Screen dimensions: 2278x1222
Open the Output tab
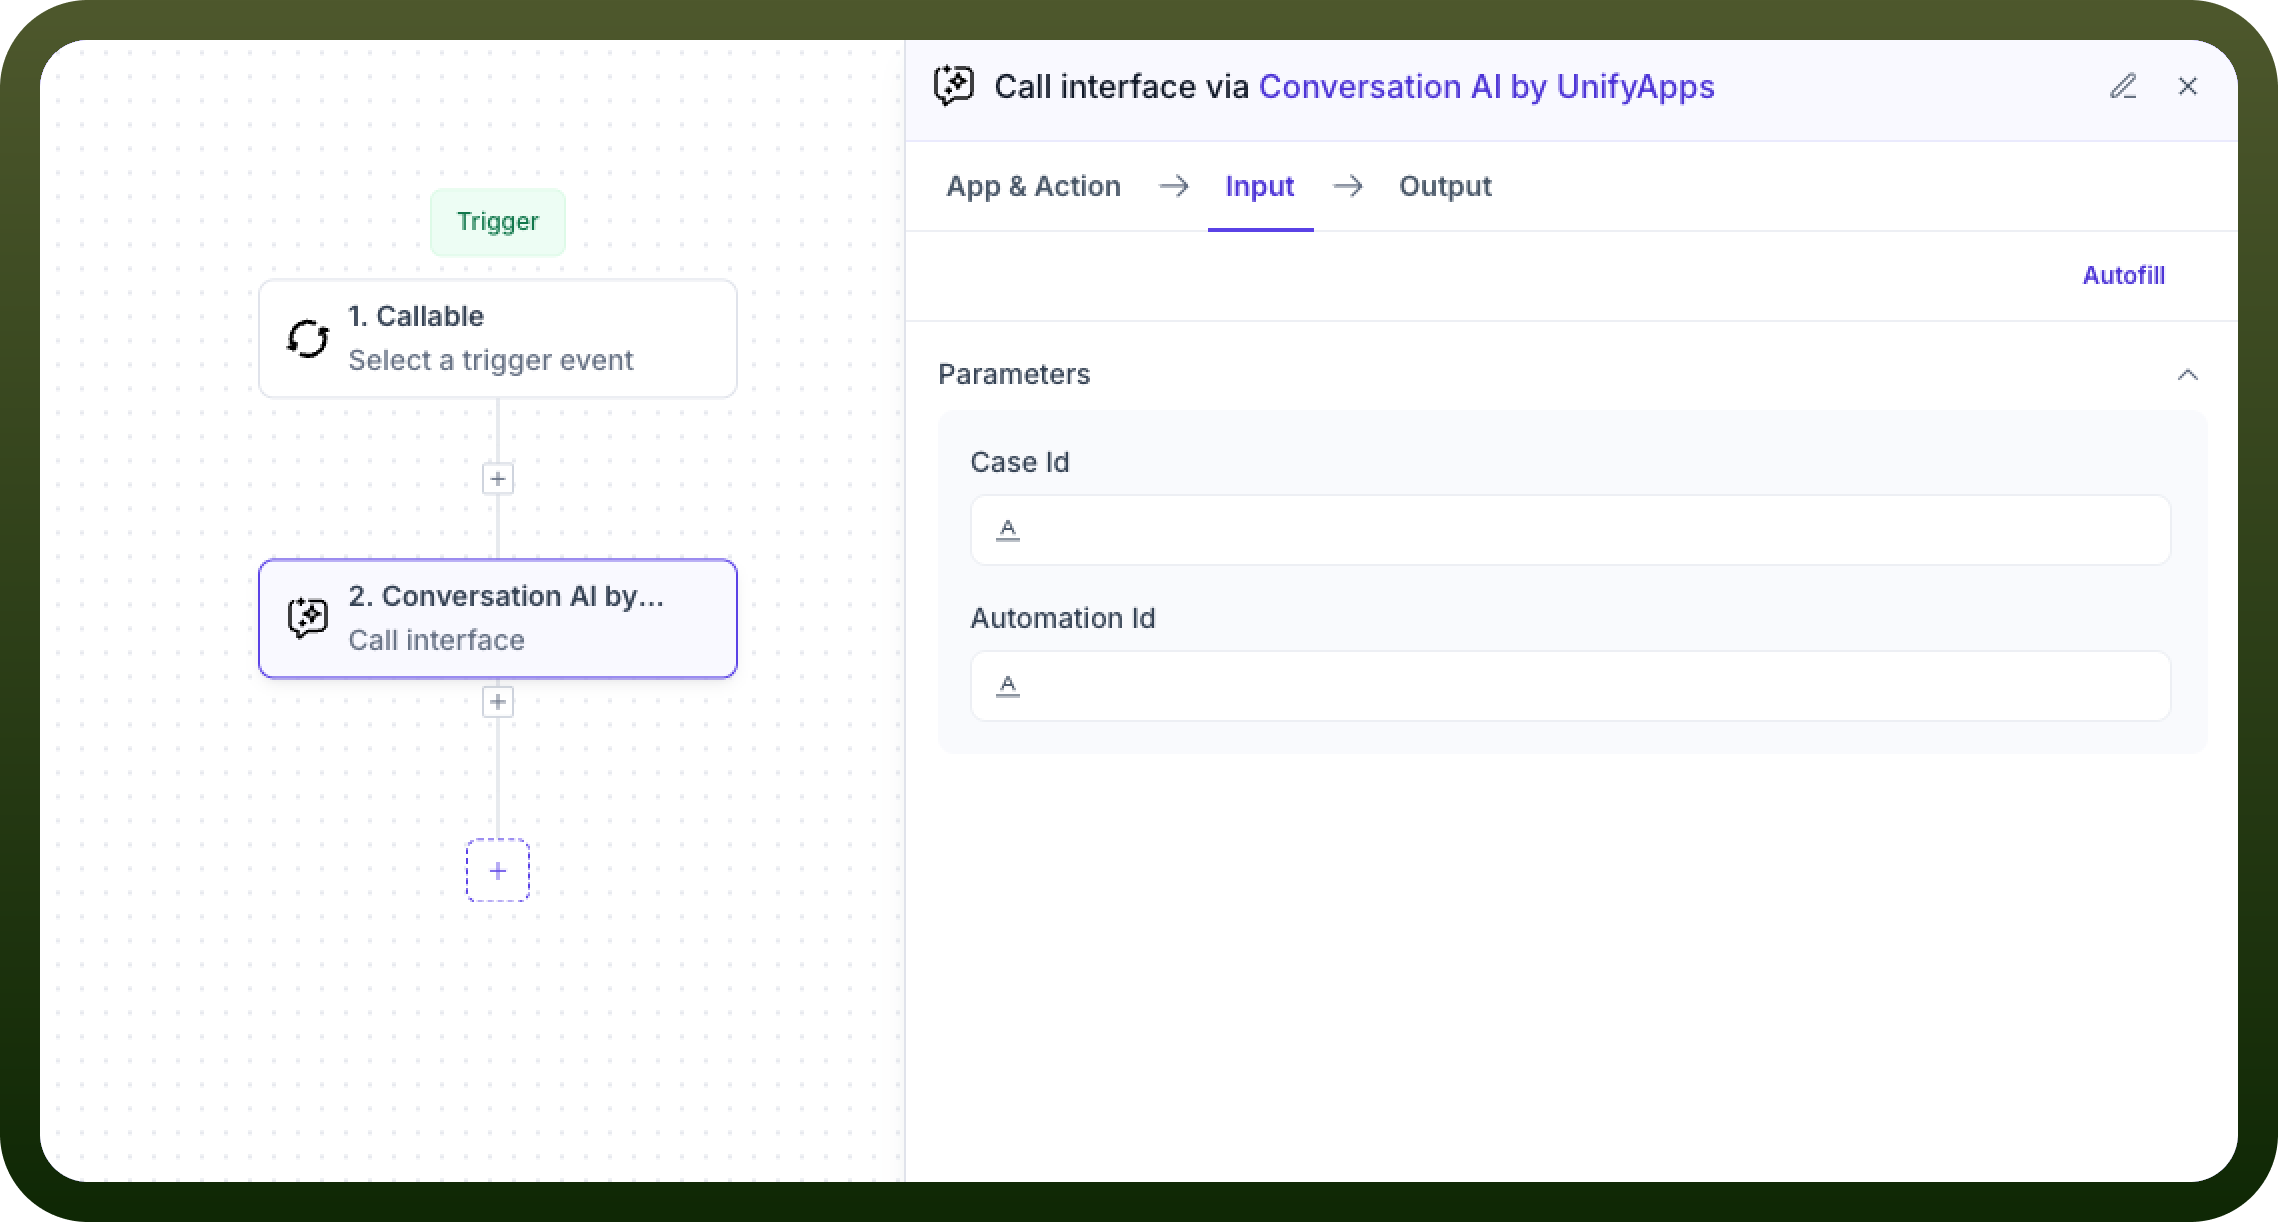(1445, 186)
